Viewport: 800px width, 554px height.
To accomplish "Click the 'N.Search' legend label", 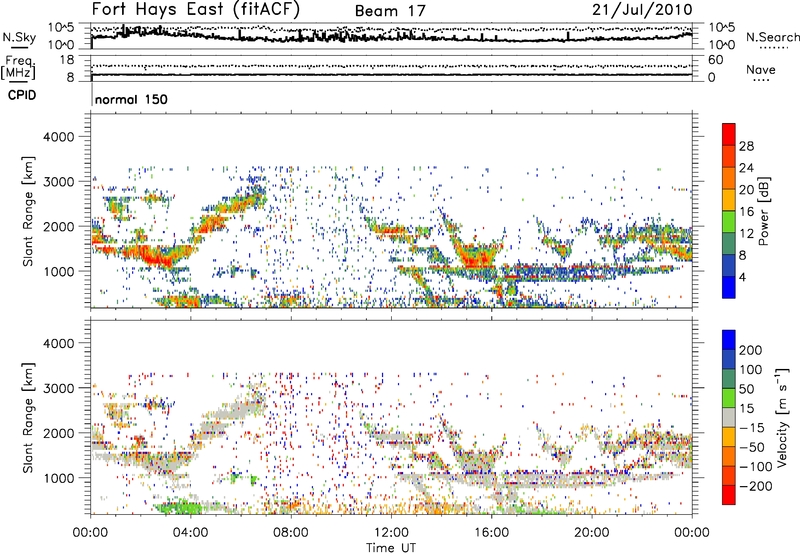I will coord(772,37).
